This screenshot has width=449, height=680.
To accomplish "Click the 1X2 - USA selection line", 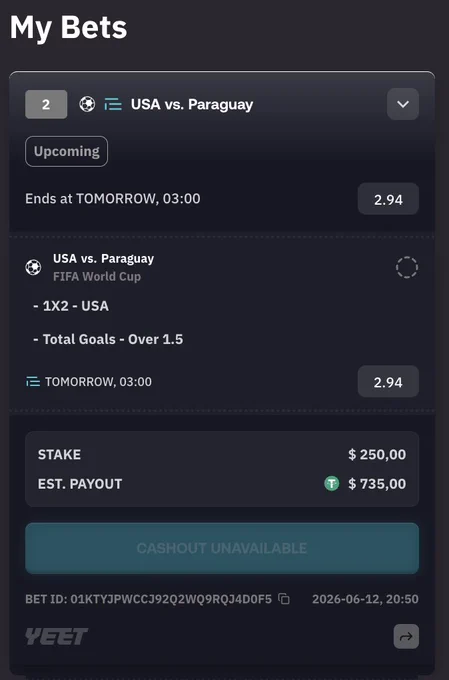I will point(71,306).
